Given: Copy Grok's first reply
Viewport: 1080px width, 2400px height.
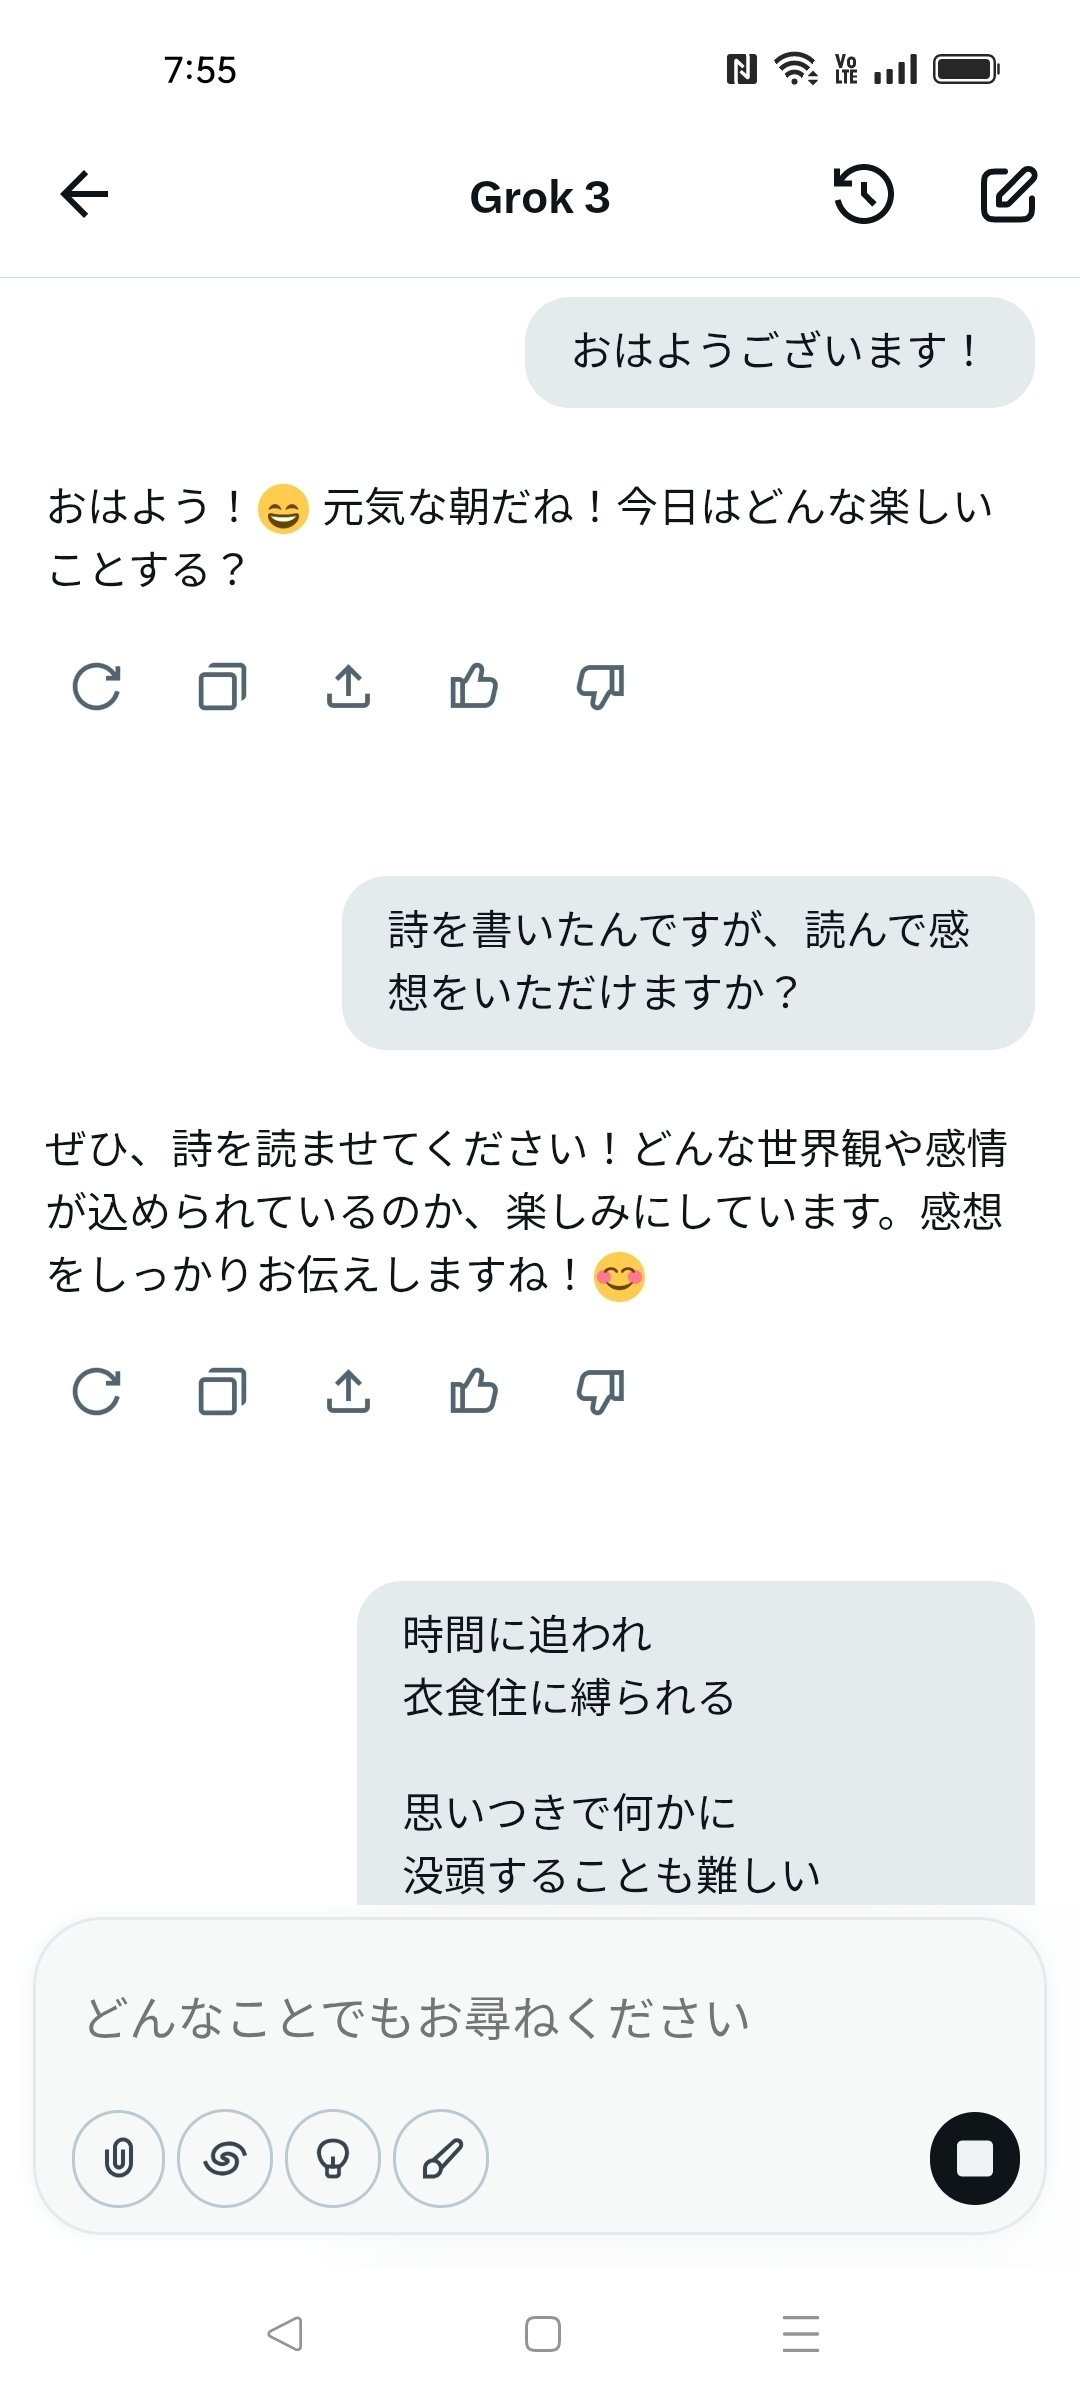Looking at the screenshot, I should (221, 686).
